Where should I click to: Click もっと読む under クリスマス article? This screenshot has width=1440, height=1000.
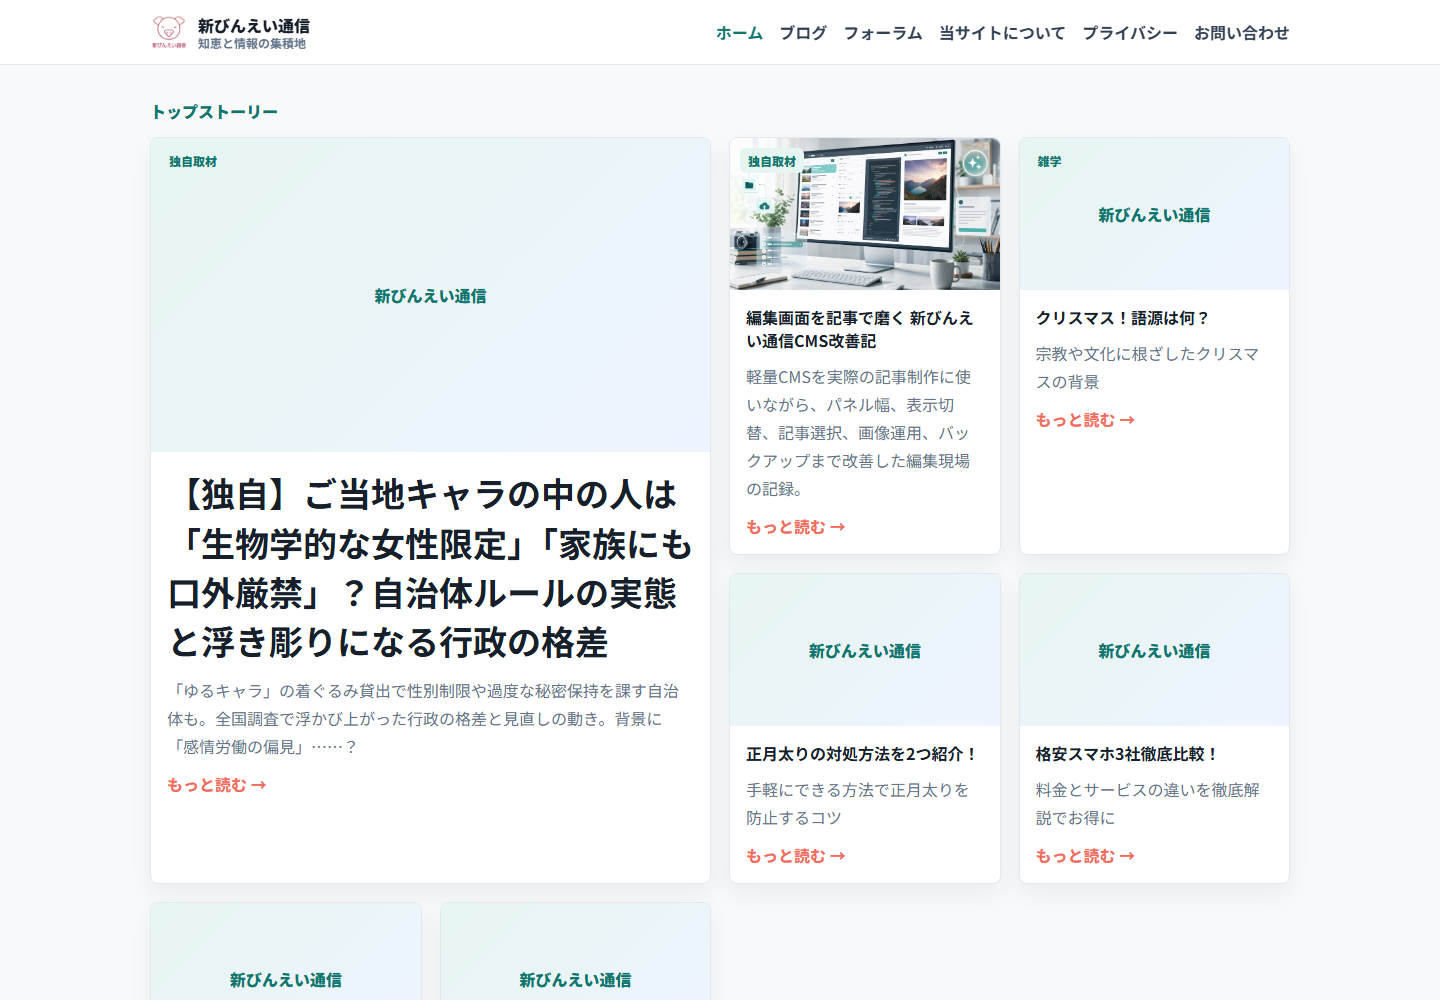click(x=1085, y=420)
